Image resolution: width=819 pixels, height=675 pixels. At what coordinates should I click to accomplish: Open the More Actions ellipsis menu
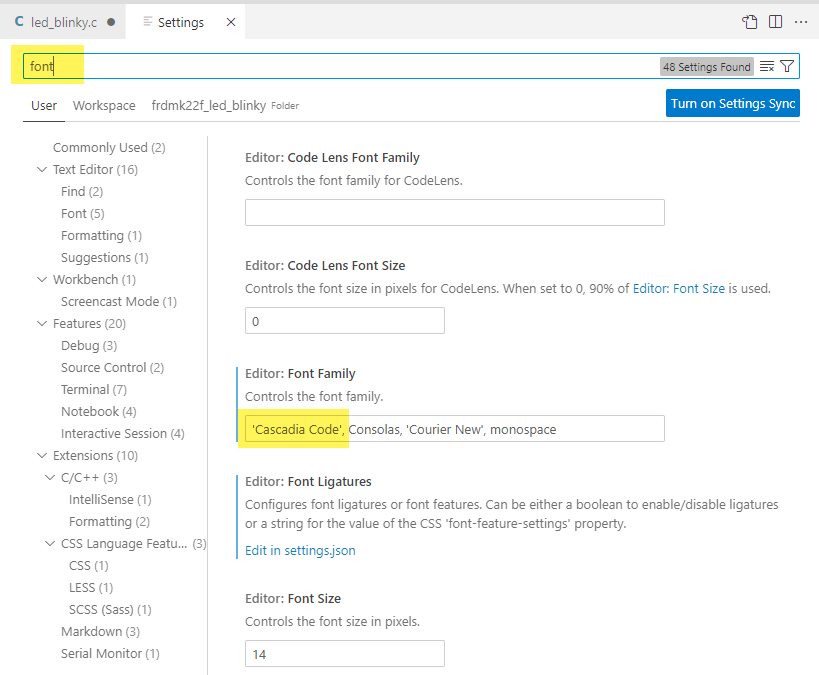[x=800, y=22]
